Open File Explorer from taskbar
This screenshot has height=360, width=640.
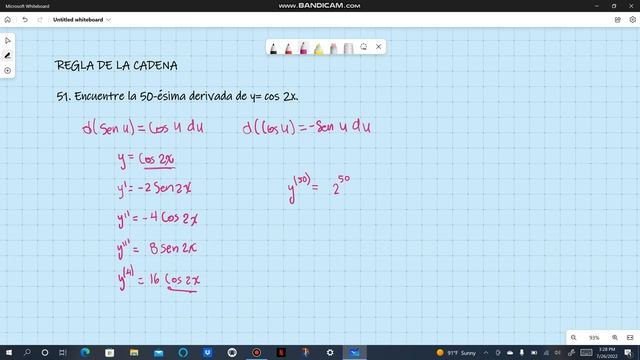(x=134, y=352)
